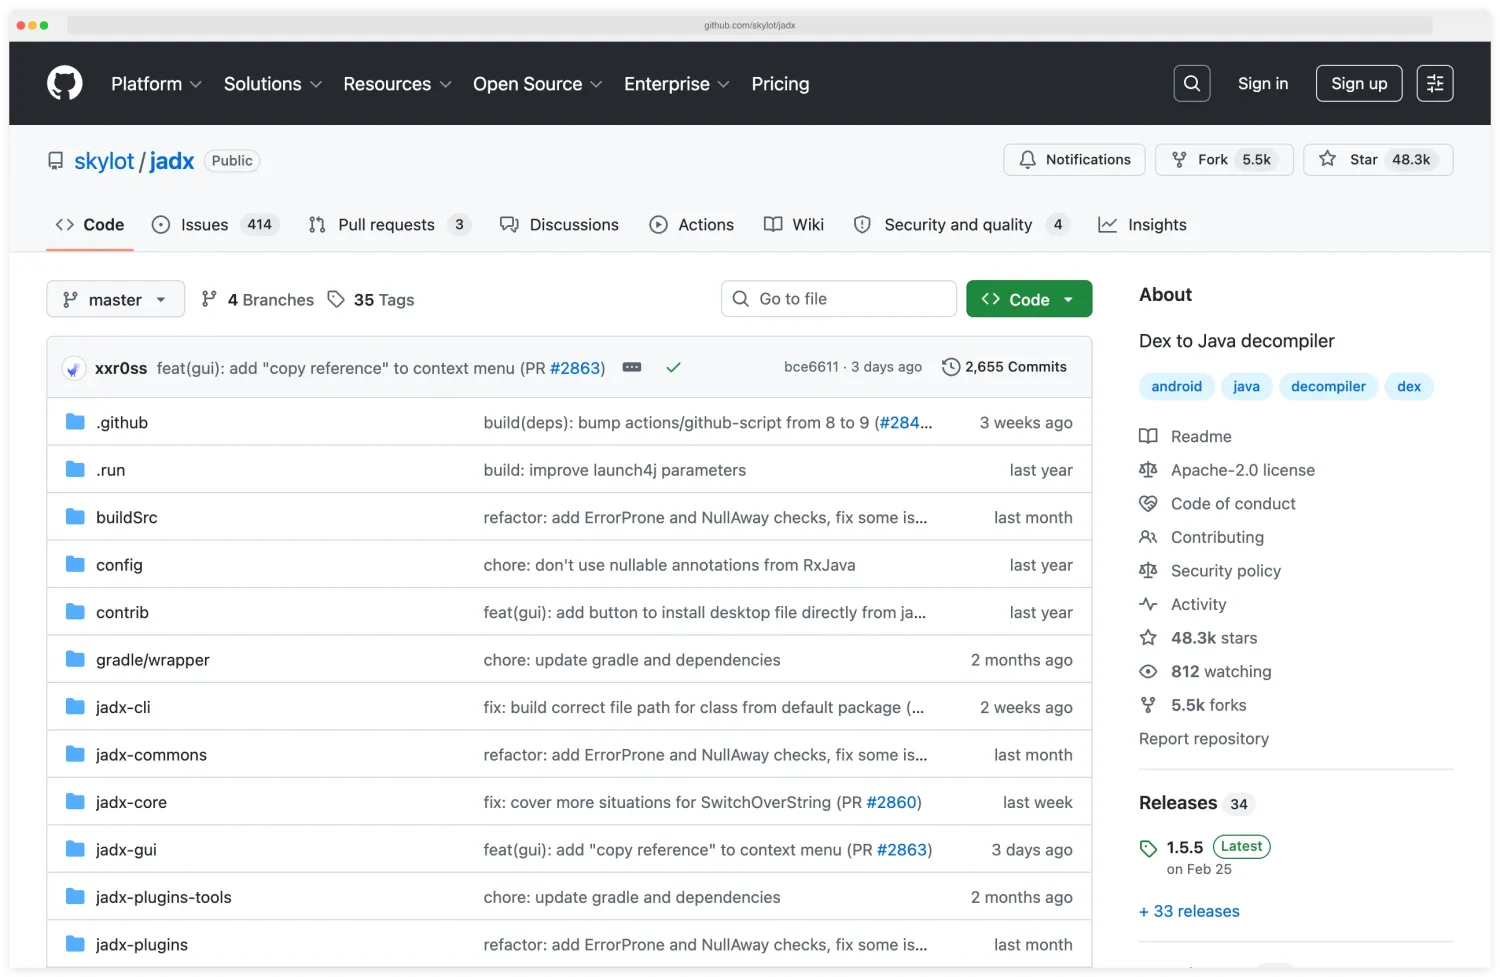Click the bell icon in Notifications
Image resolution: width=1500 pixels, height=977 pixels.
pos(1027,160)
